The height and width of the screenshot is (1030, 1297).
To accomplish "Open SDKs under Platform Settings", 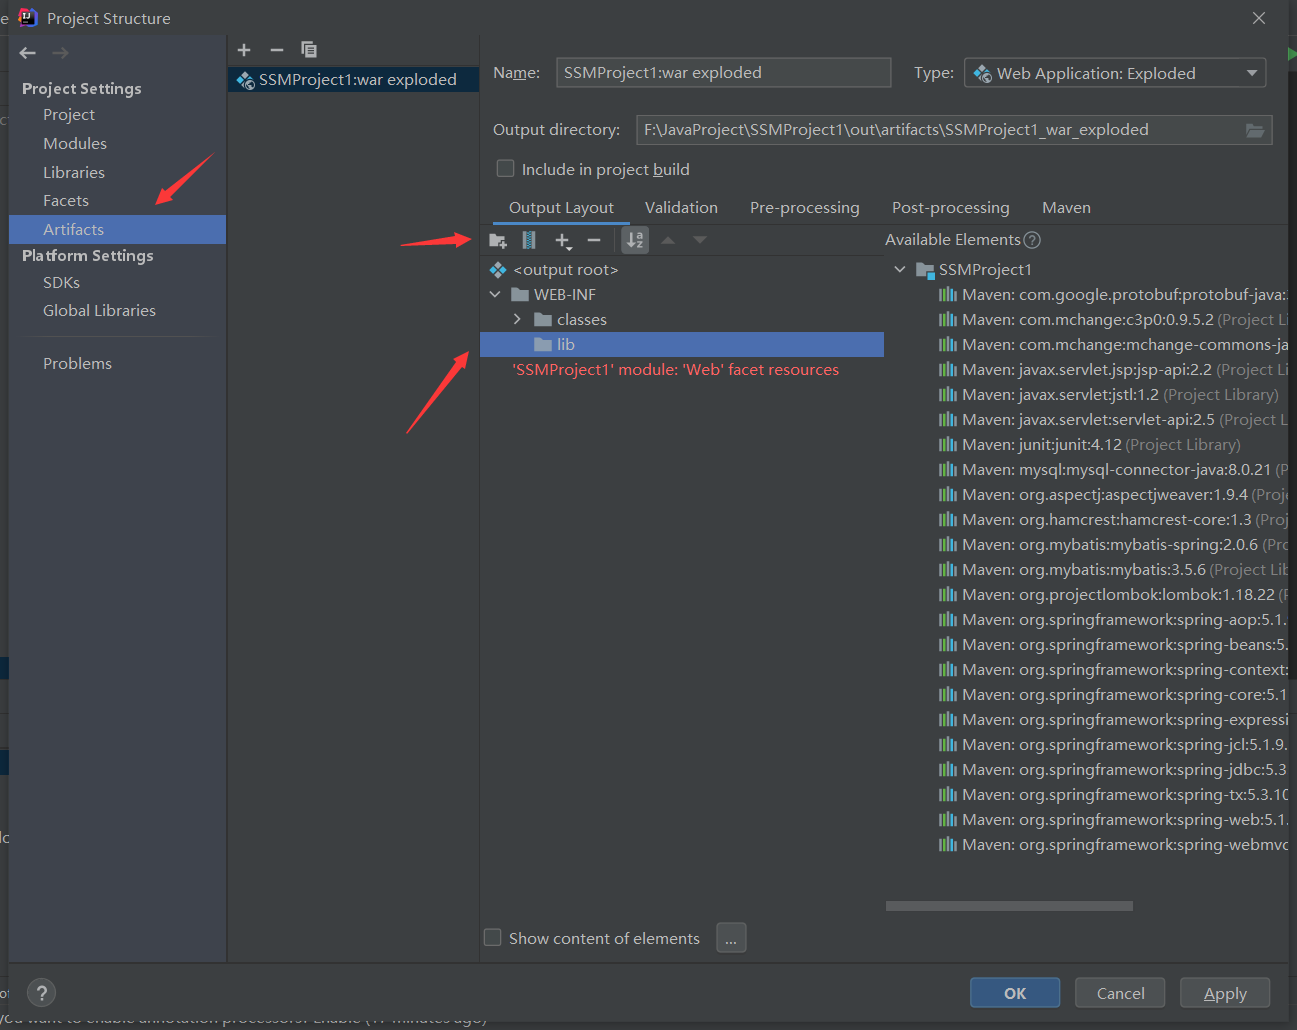I will [61, 283].
